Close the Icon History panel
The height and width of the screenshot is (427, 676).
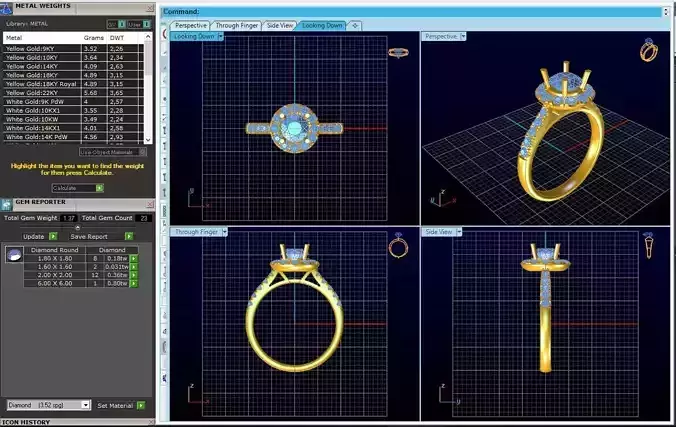click(x=151, y=423)
